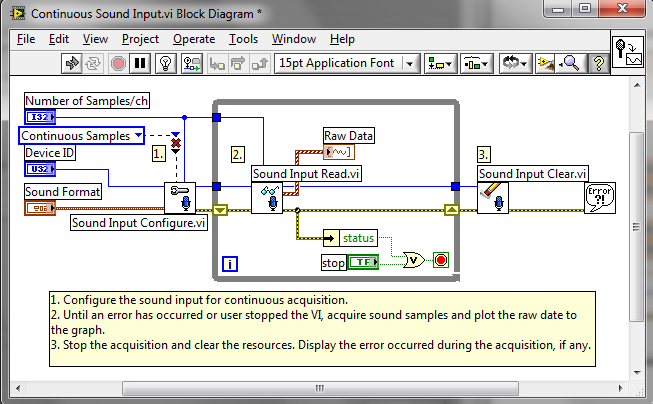Click the broken wire red X

(176, 144)
